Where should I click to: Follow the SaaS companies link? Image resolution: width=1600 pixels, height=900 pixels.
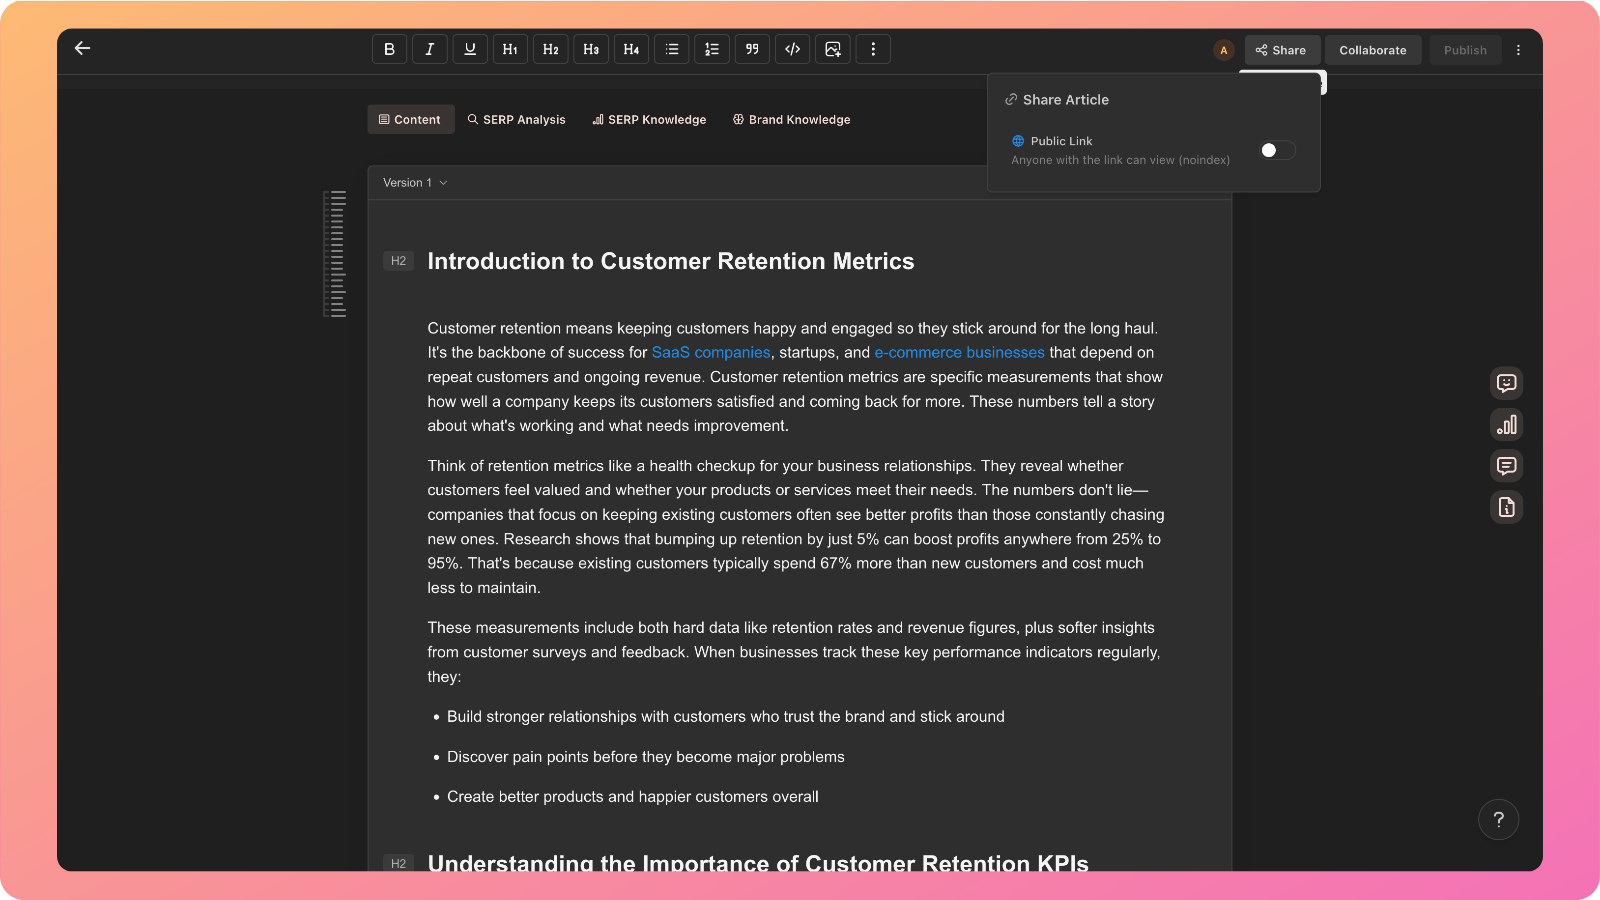[711, 353]
